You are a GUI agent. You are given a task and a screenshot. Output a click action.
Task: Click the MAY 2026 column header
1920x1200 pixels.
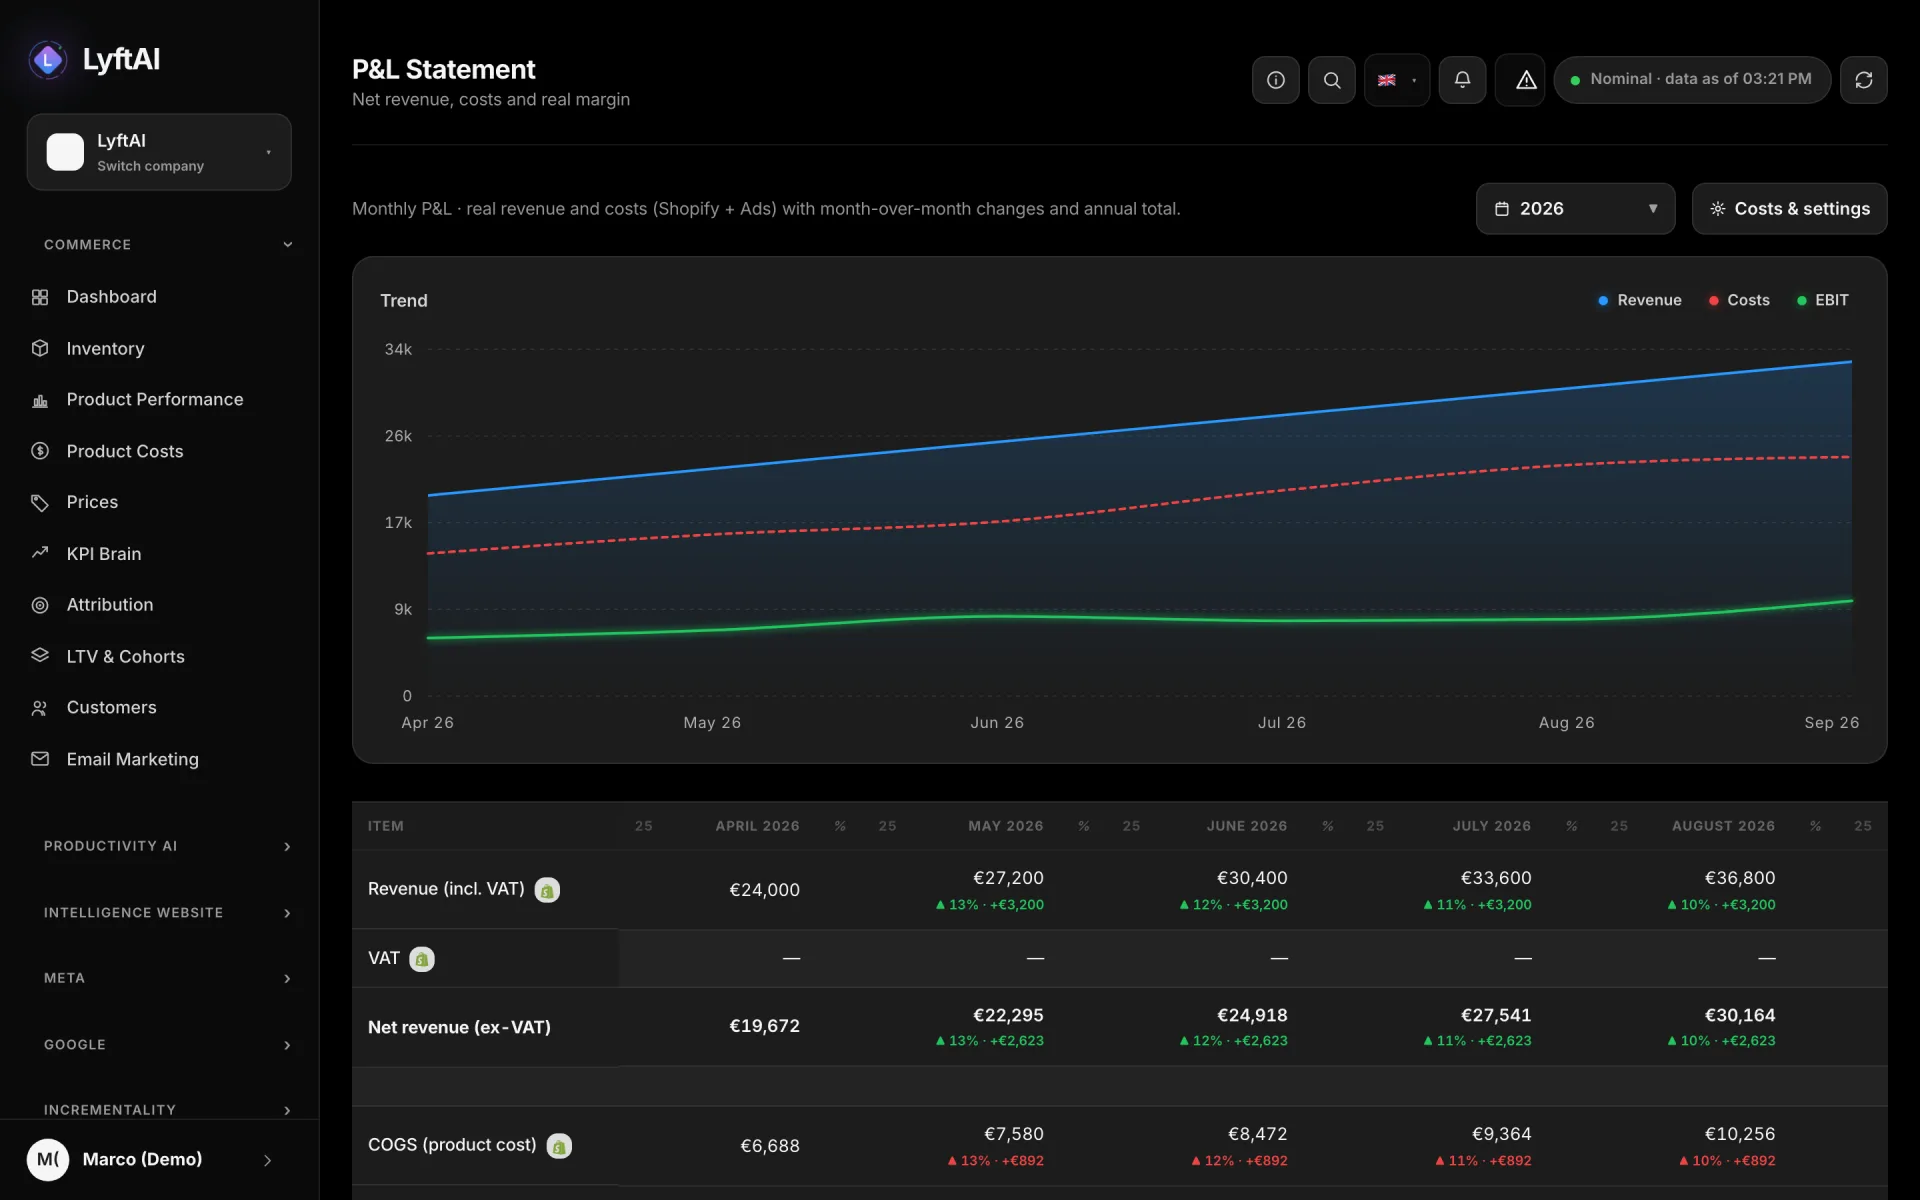pos(1005,826)
